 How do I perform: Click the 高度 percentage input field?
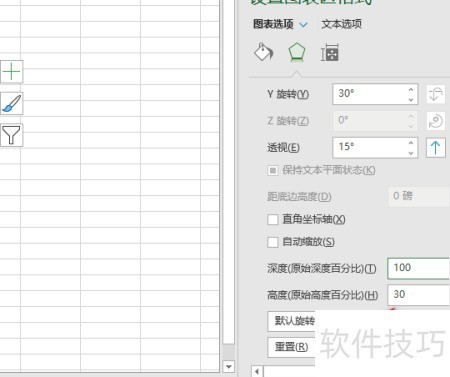(x=419, y=295)
